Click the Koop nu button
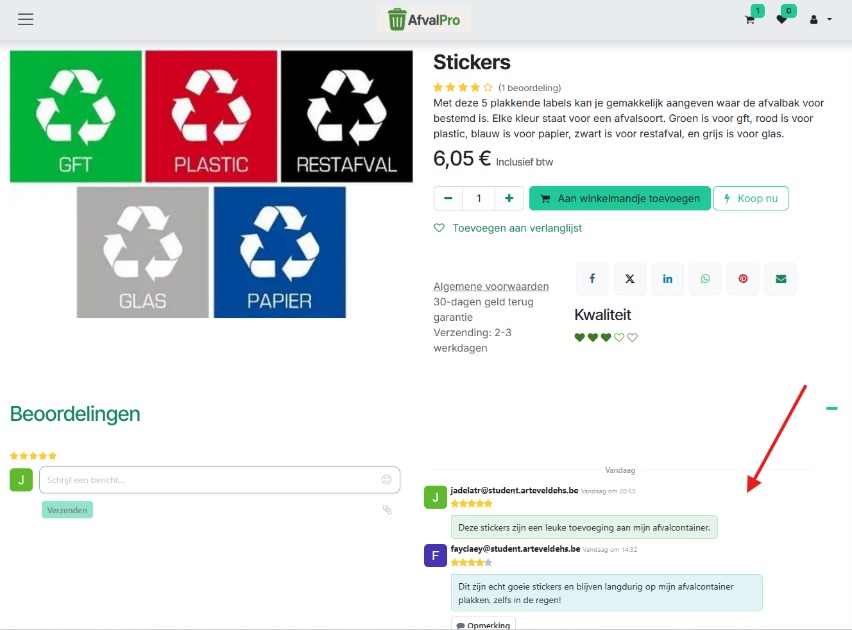The width and height of the screenshot is (852, 630). click(751, 198)
